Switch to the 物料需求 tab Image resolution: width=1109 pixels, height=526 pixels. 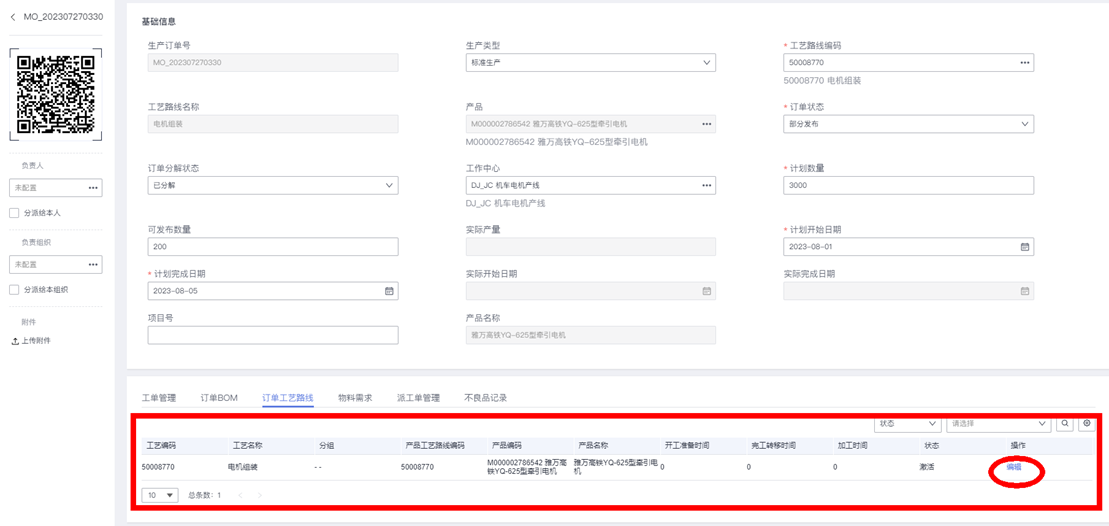point(355,398)
